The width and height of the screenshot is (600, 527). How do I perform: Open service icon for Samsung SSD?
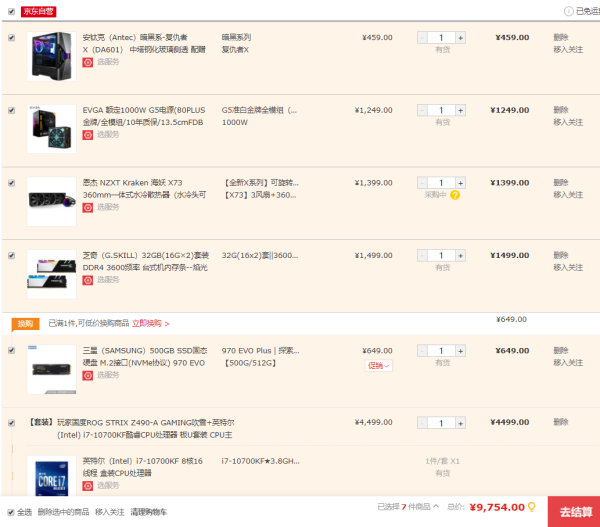click(x=88, y=375)
